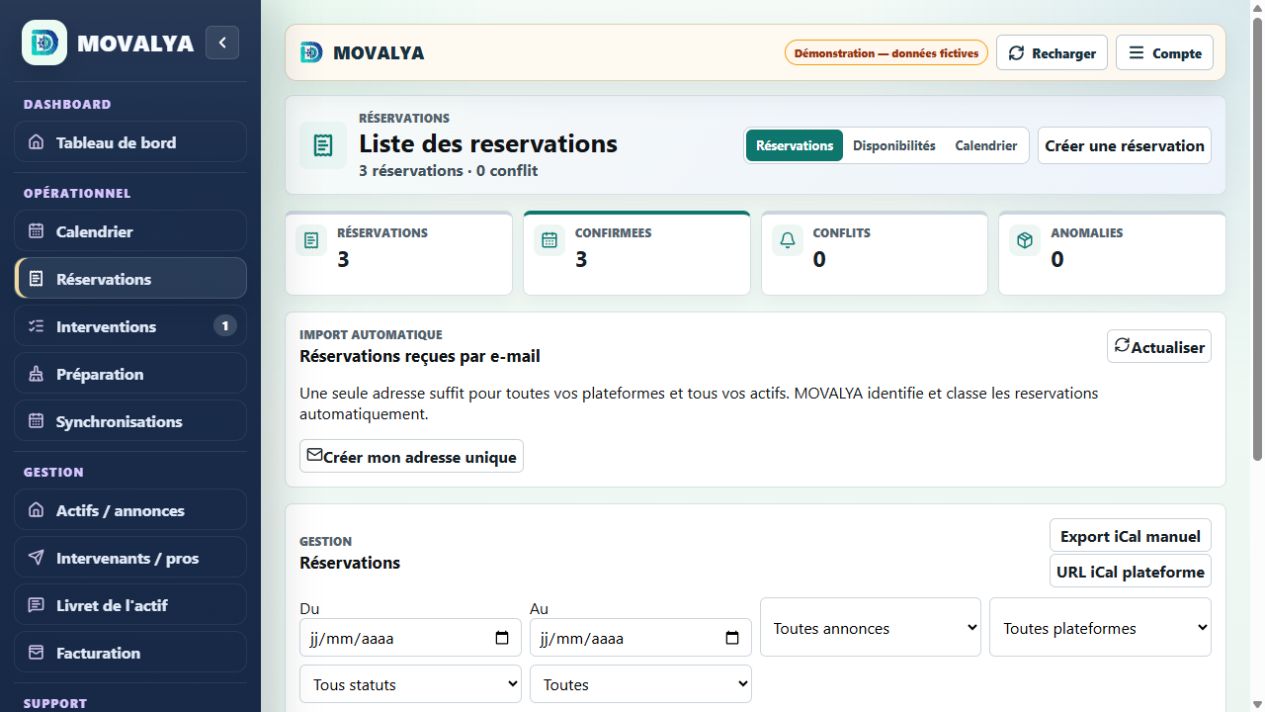
Task: Click the archive icon beside Facturation
Action: coord(36,653)
